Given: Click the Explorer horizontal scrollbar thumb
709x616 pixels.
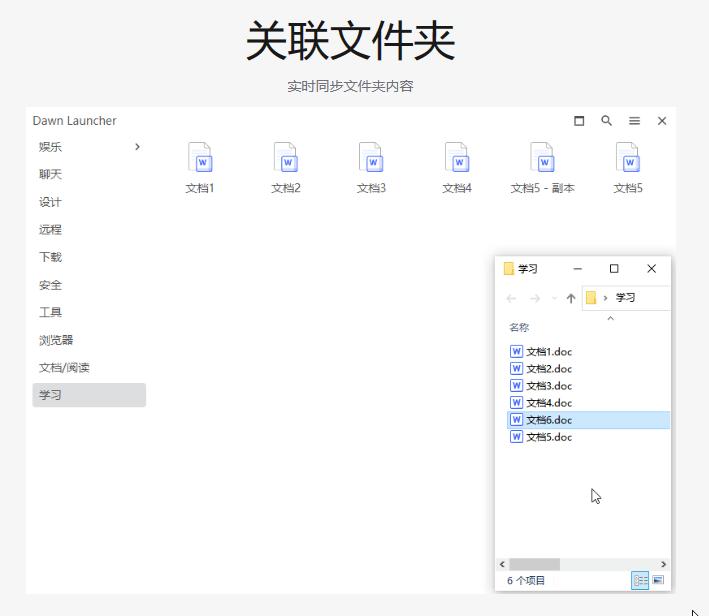Looking at the screenshot, I should click(534, 564).
